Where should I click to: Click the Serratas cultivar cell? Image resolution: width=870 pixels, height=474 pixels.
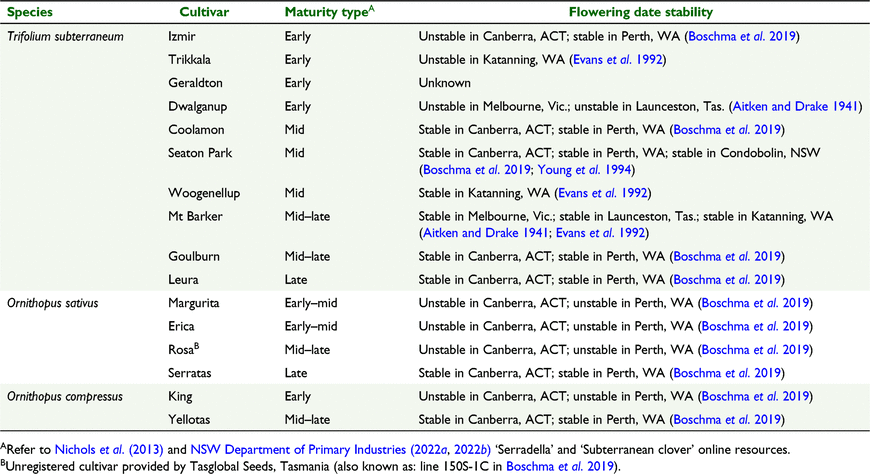(x=190, y=373)
